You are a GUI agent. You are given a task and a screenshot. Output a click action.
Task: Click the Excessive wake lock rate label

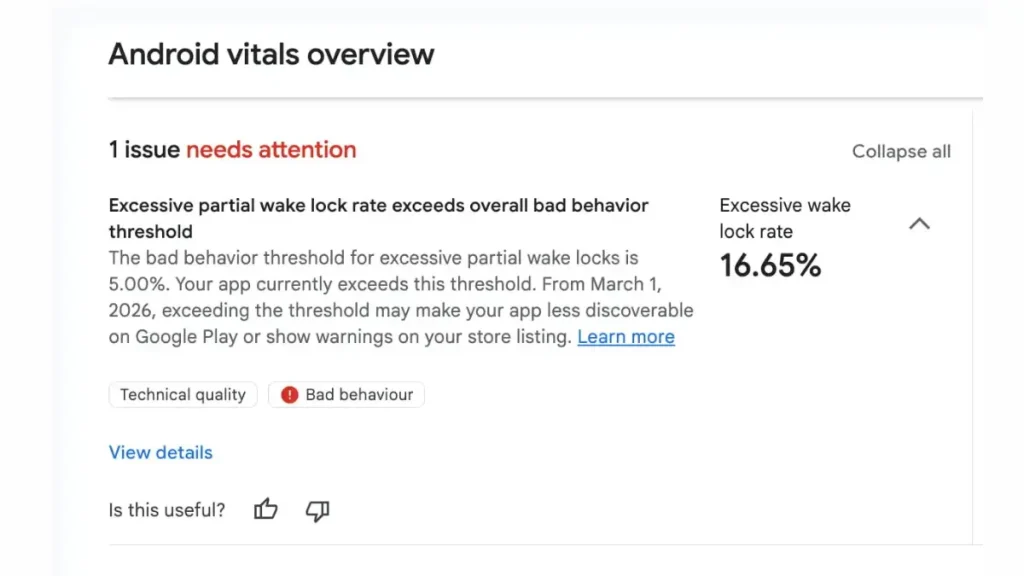coord(785,218)
